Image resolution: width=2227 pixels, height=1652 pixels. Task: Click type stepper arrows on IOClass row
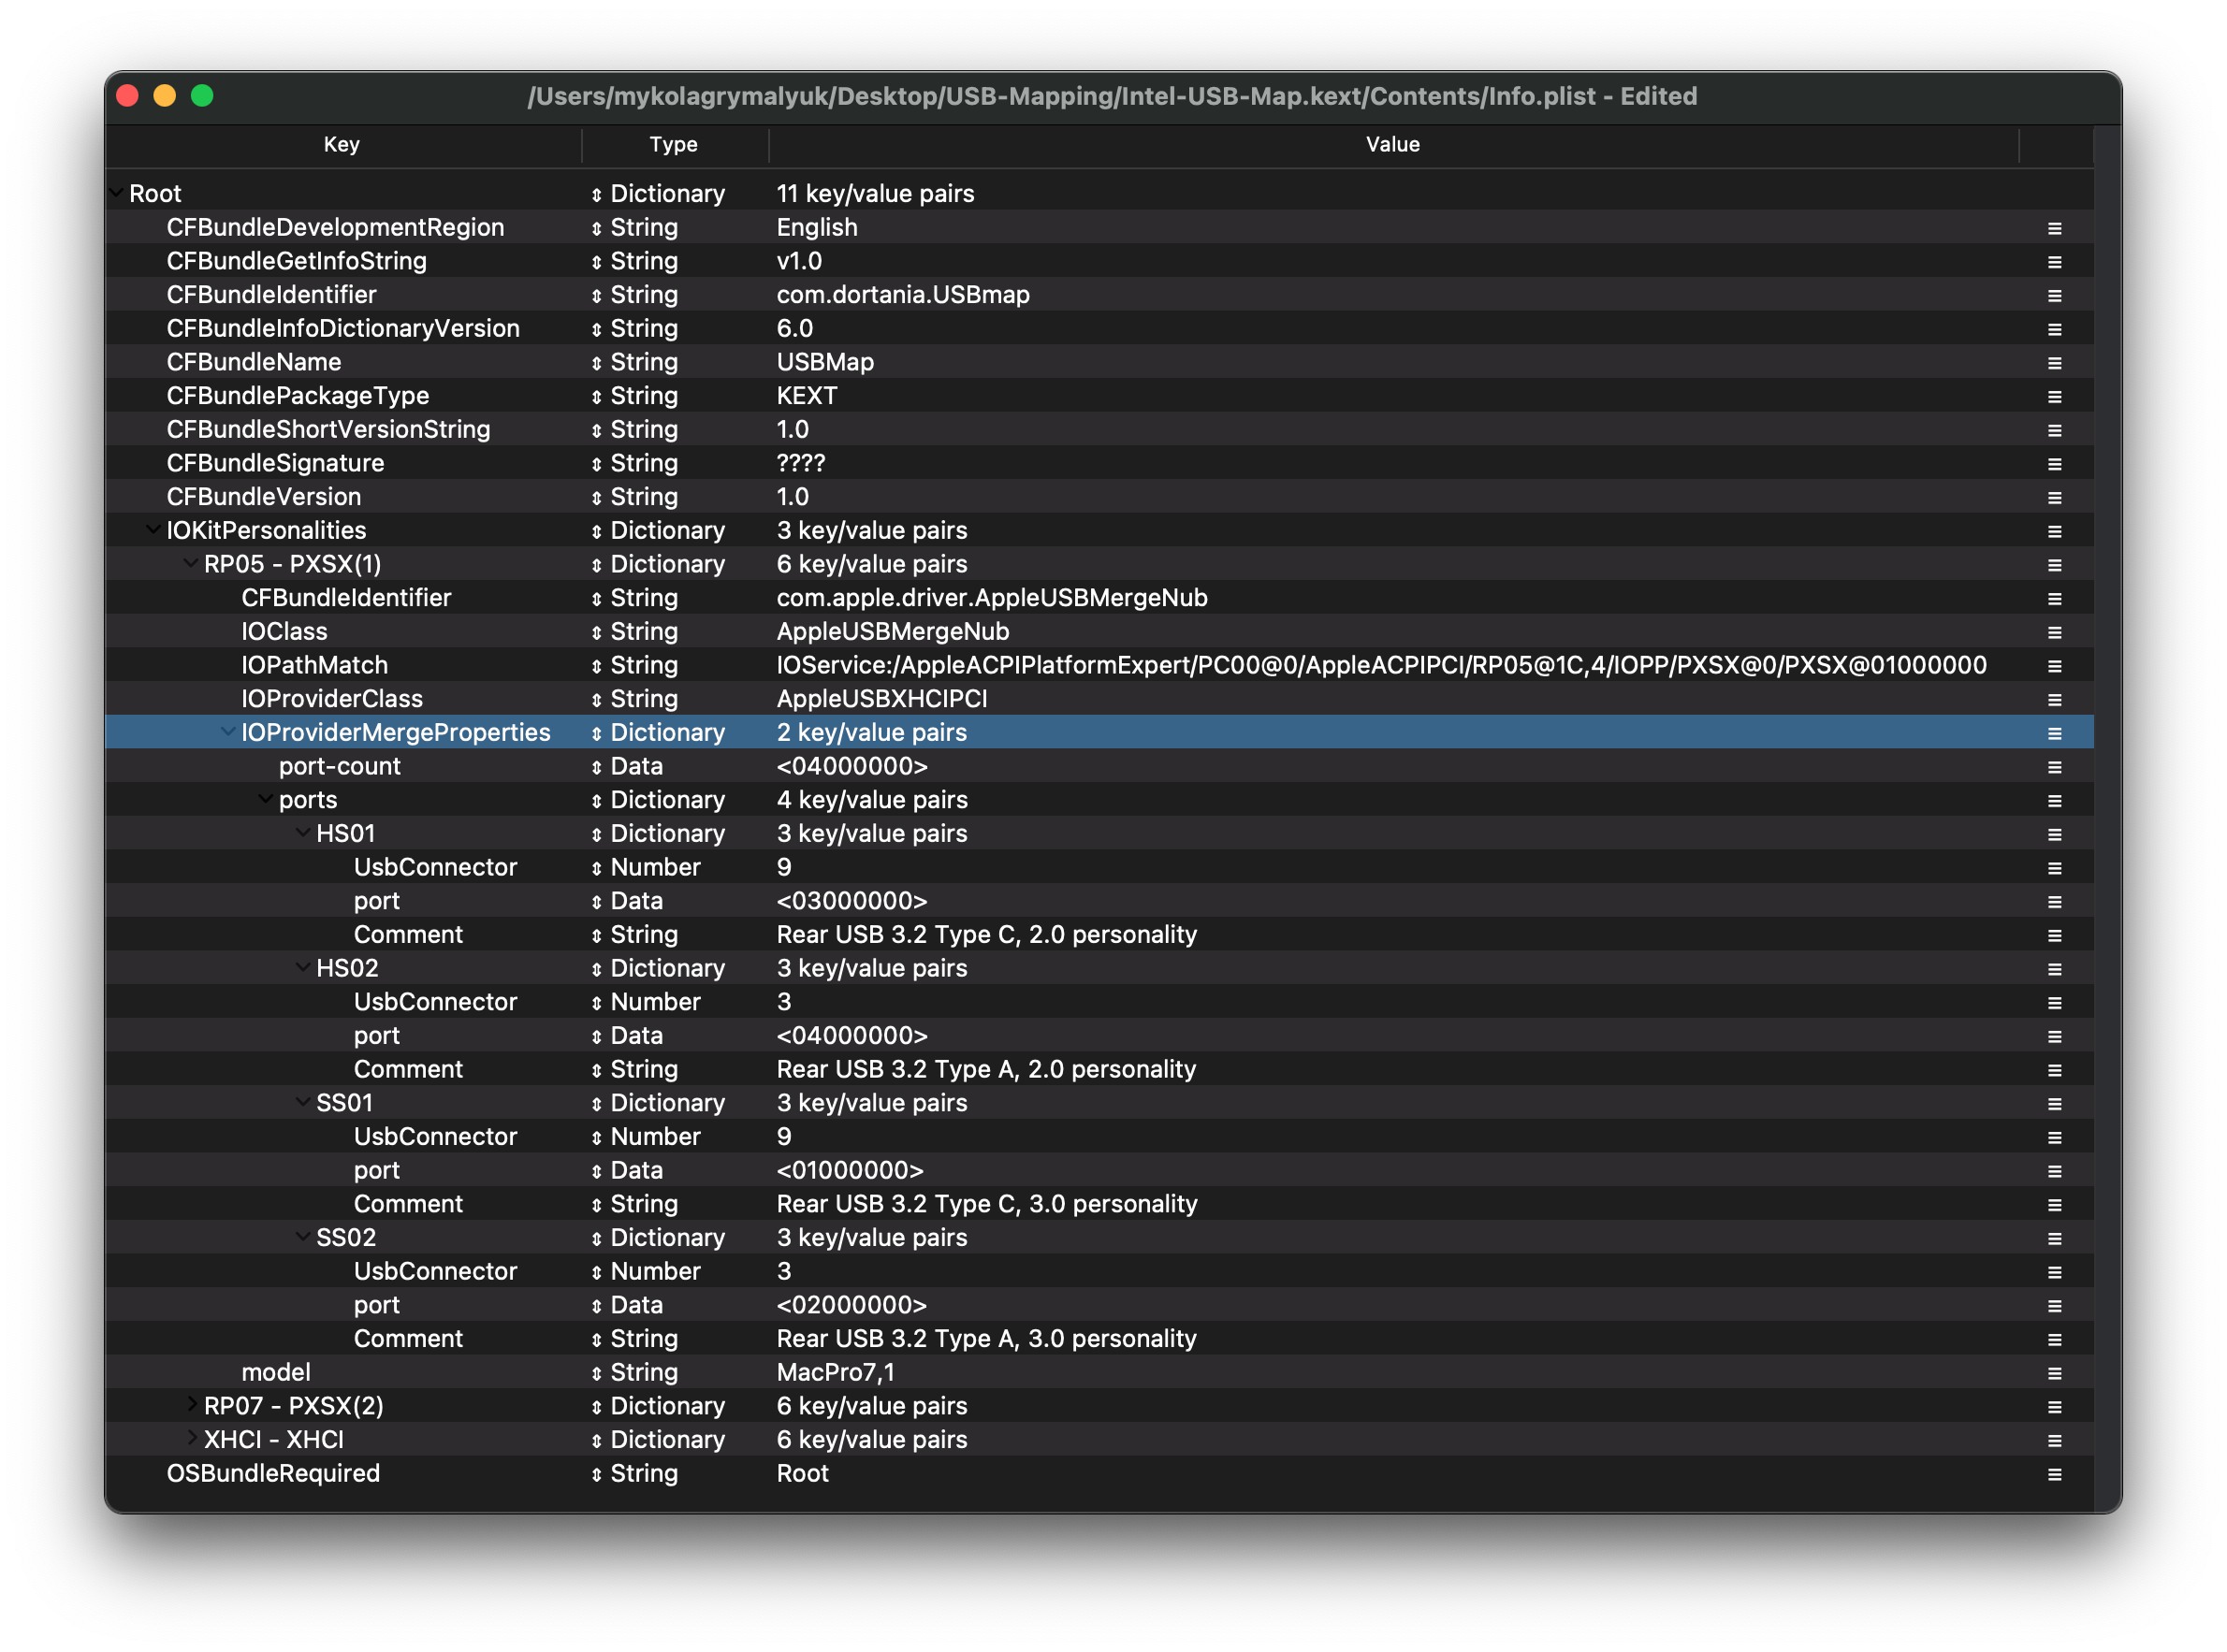click(x=596, y=632)
